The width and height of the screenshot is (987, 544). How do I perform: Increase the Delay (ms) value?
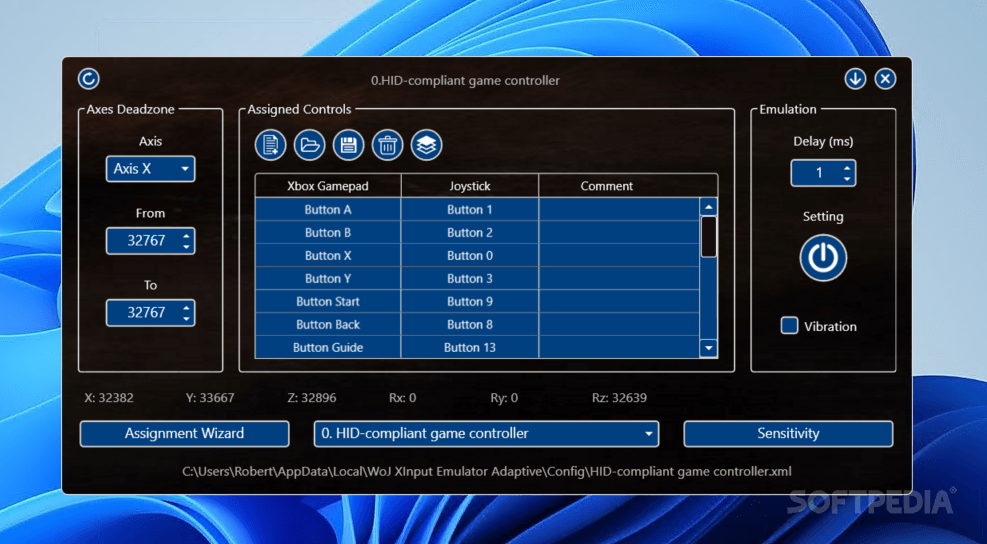coord(847,168)
